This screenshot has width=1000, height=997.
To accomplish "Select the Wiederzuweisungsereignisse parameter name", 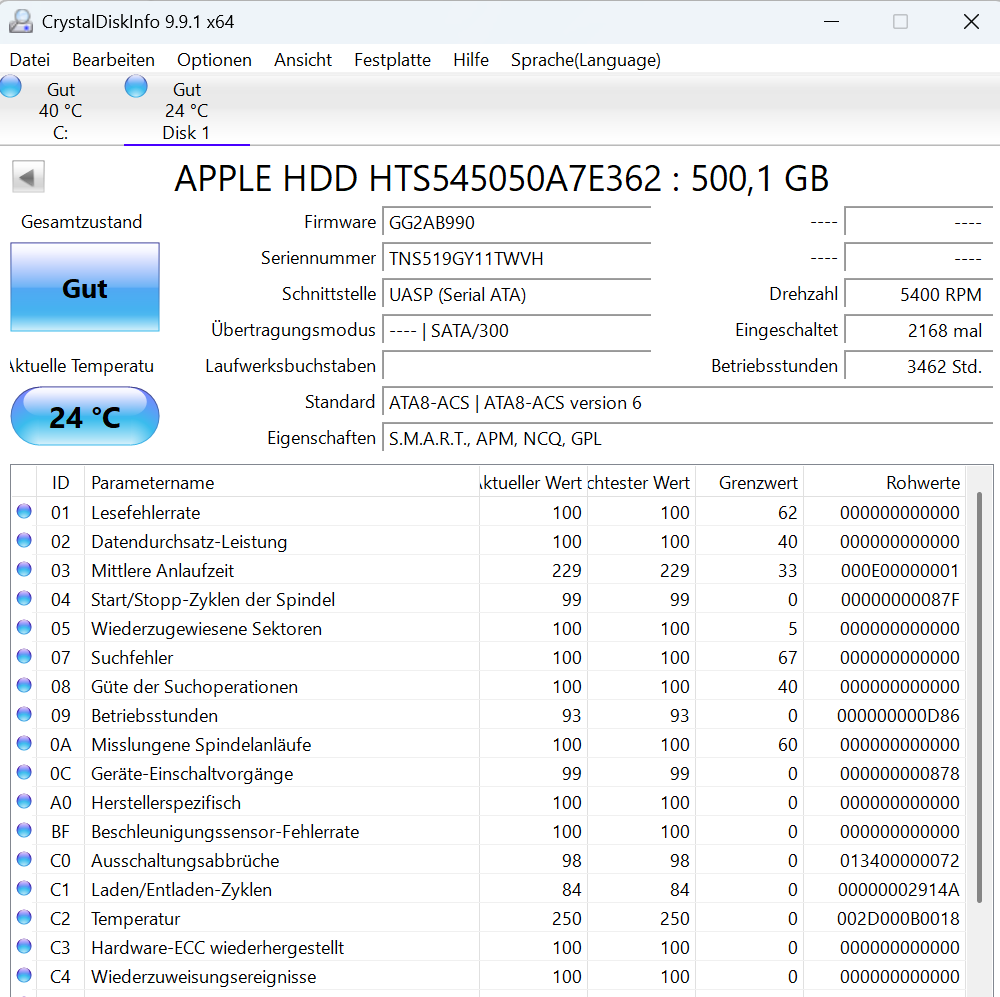I will point(203,977).
